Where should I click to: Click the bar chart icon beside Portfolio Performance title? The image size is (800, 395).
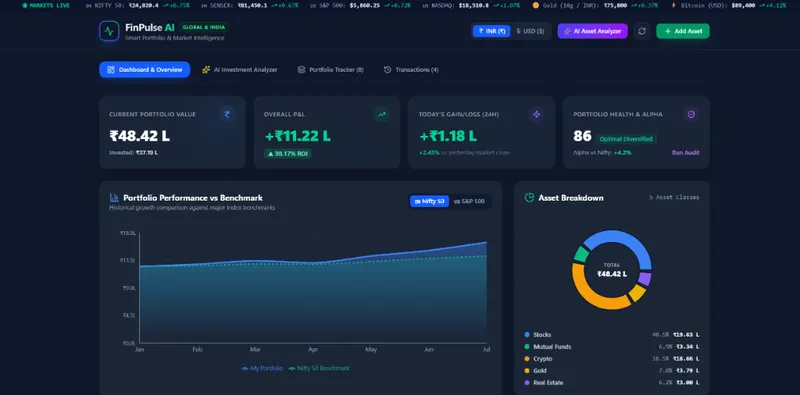pyautogui.click(x=114, y=198)
